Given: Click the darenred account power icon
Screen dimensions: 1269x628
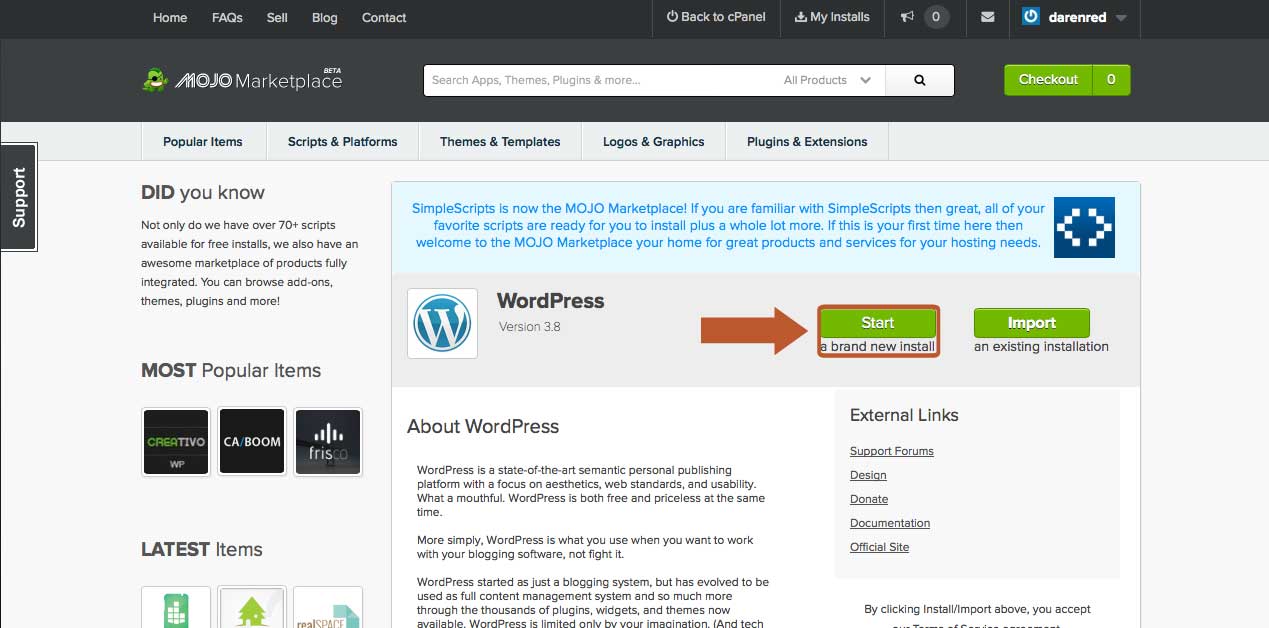Looking at the screenshot, I should pyautogui.click(x=1031, y=17).
